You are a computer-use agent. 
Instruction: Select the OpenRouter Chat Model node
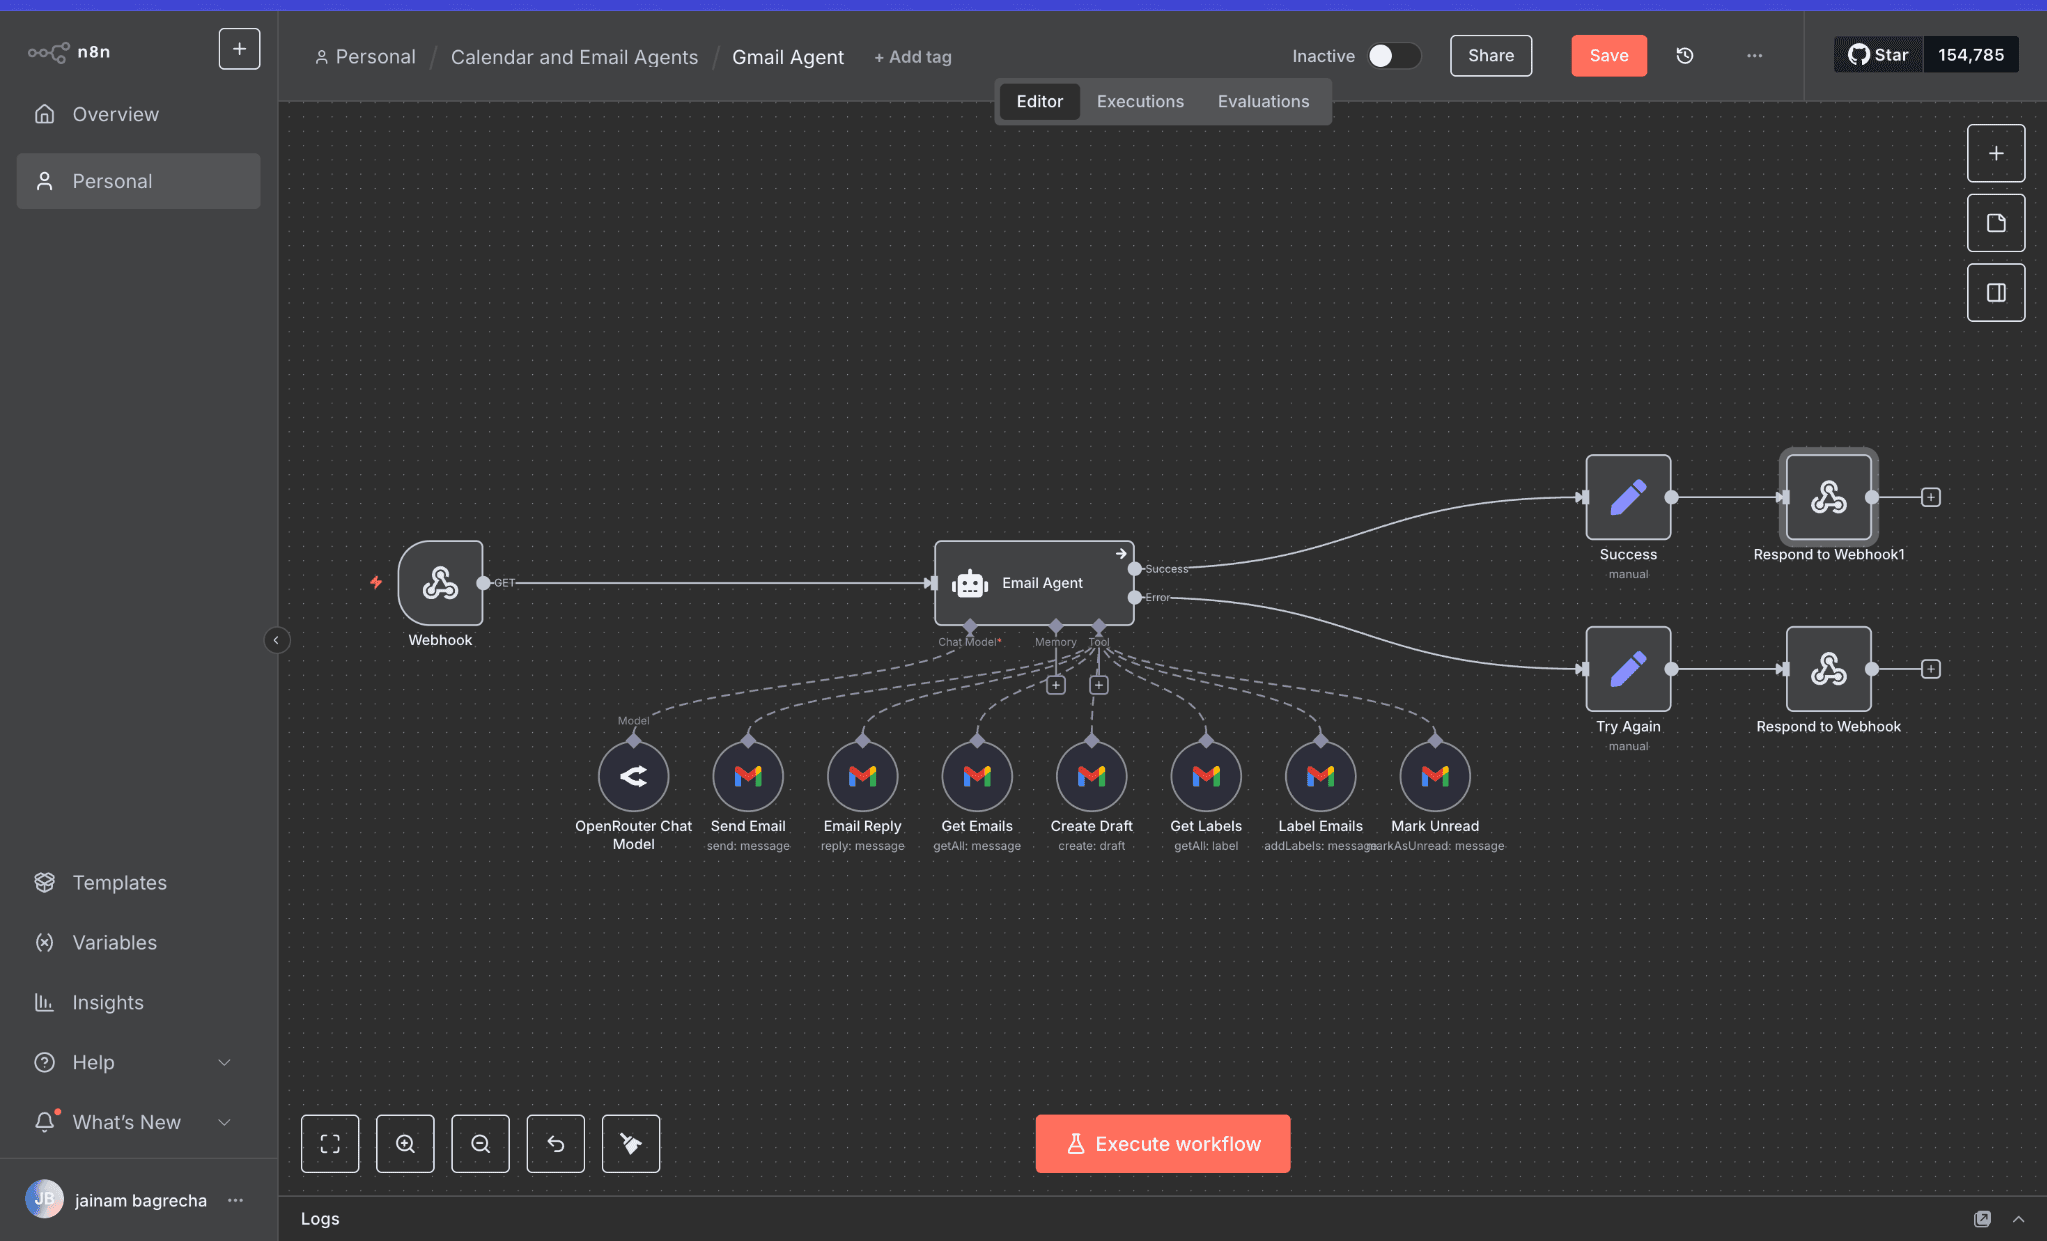[x=633, y=776]
